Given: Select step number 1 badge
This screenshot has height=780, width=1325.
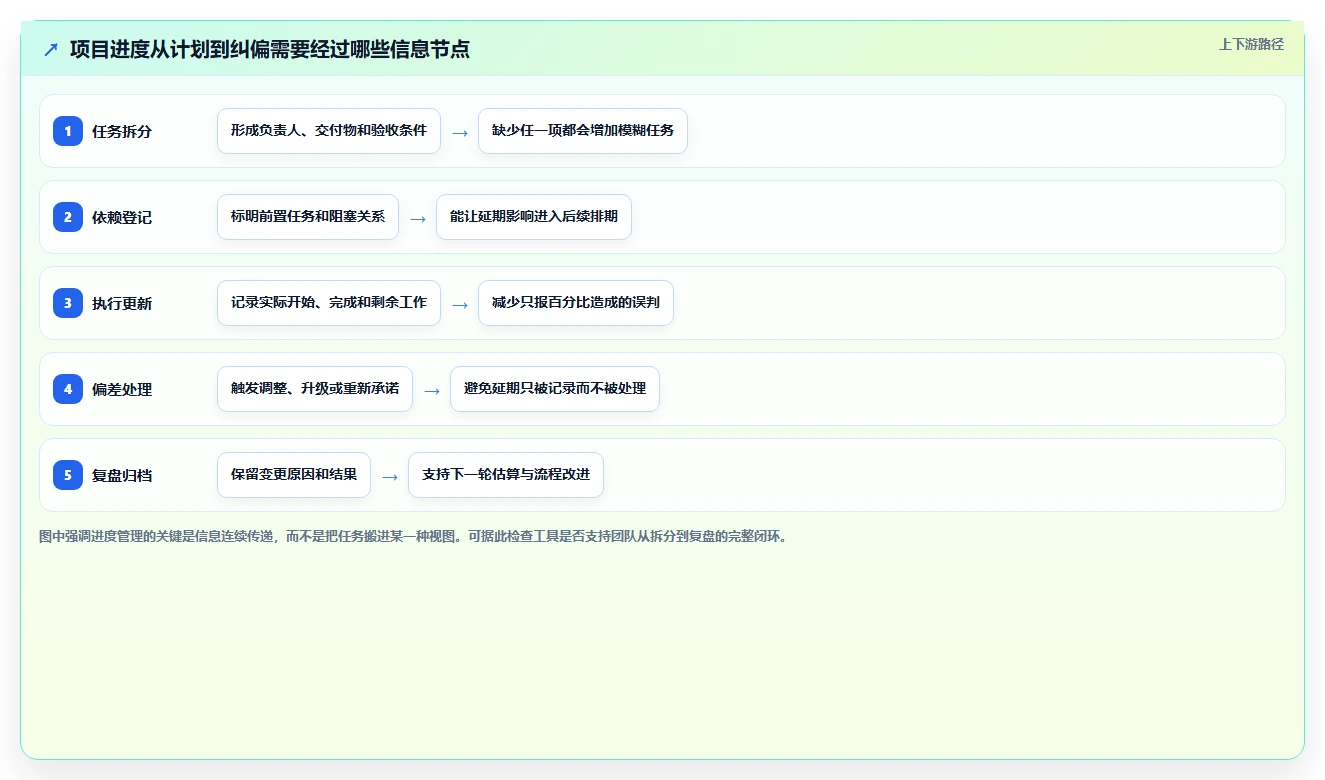Looking at the screenshot, I should pos(68,131).
